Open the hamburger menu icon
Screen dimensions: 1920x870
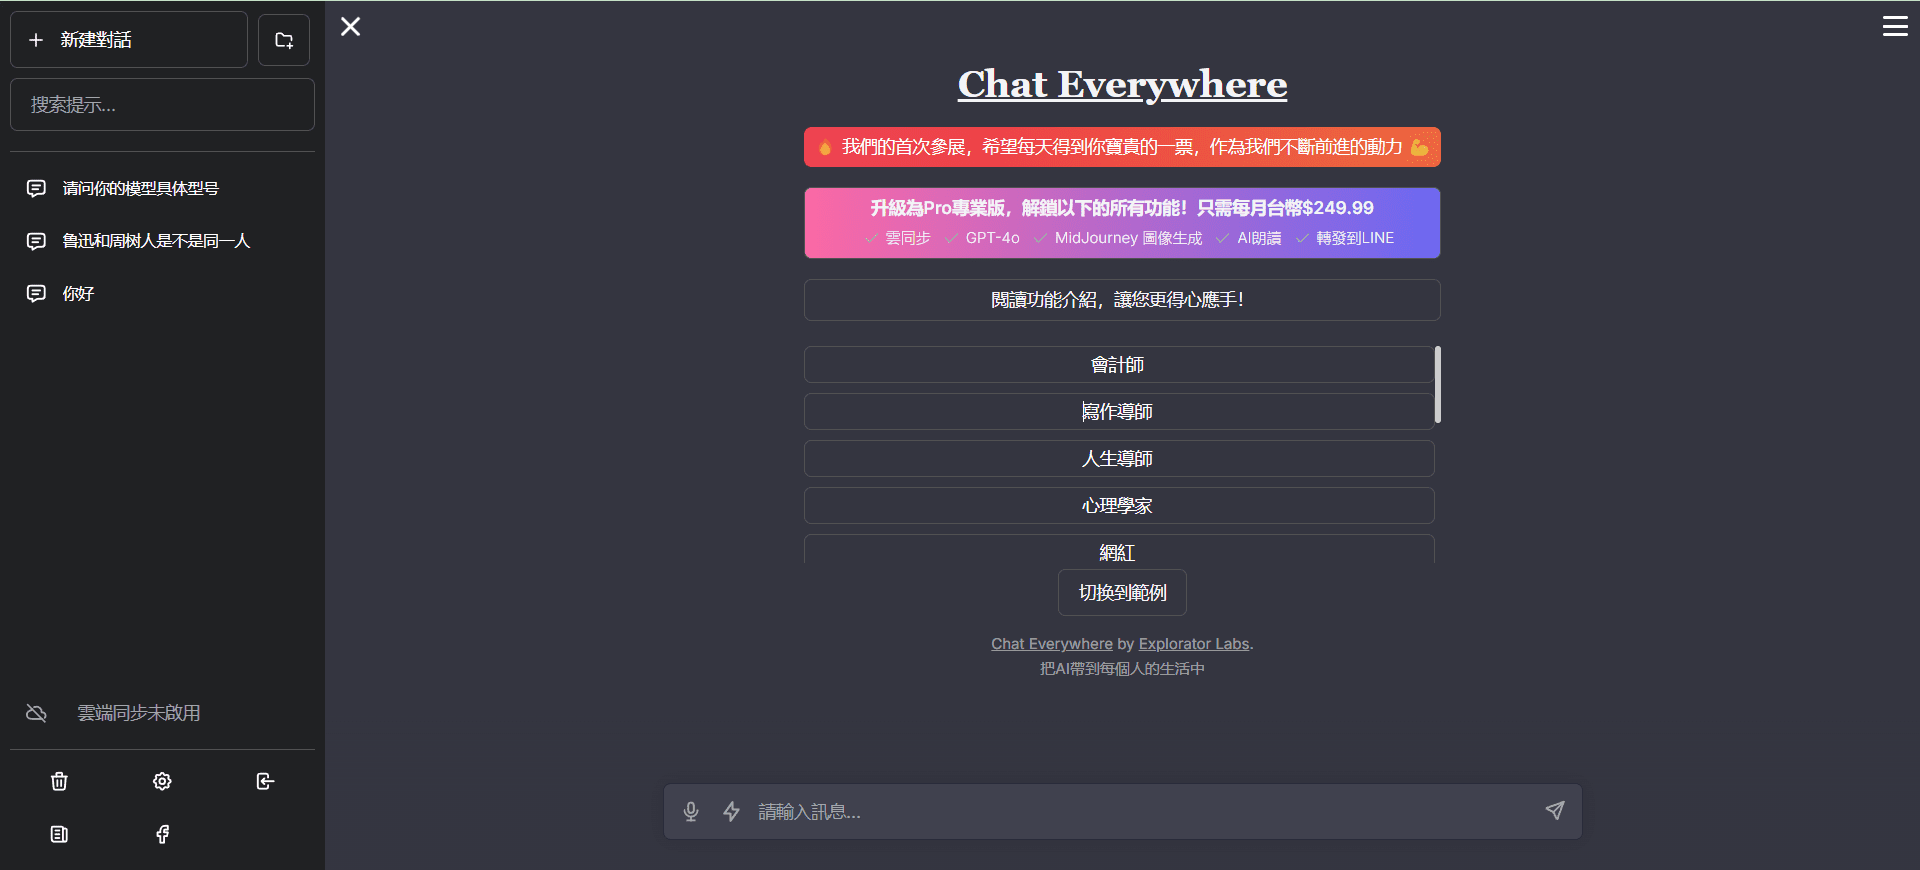1895,26
